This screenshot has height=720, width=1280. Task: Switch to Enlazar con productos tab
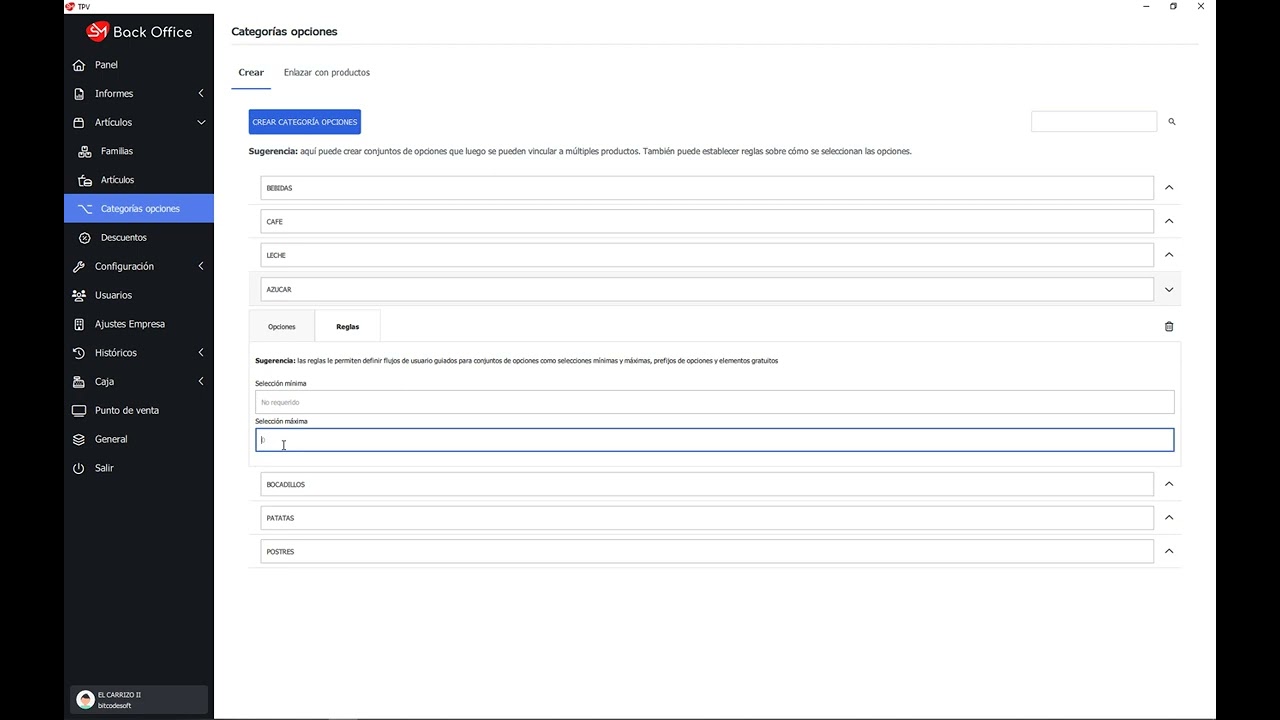click(326, 73)
